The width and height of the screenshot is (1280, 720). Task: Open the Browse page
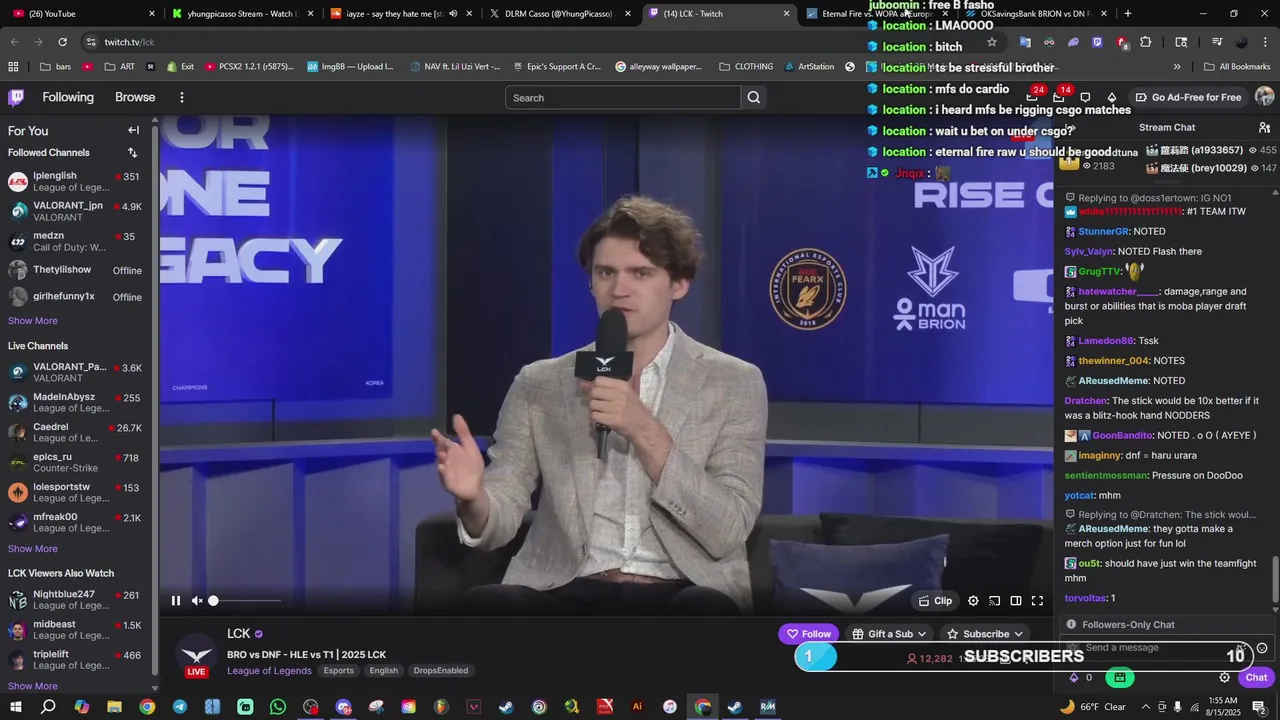[135, 97]
